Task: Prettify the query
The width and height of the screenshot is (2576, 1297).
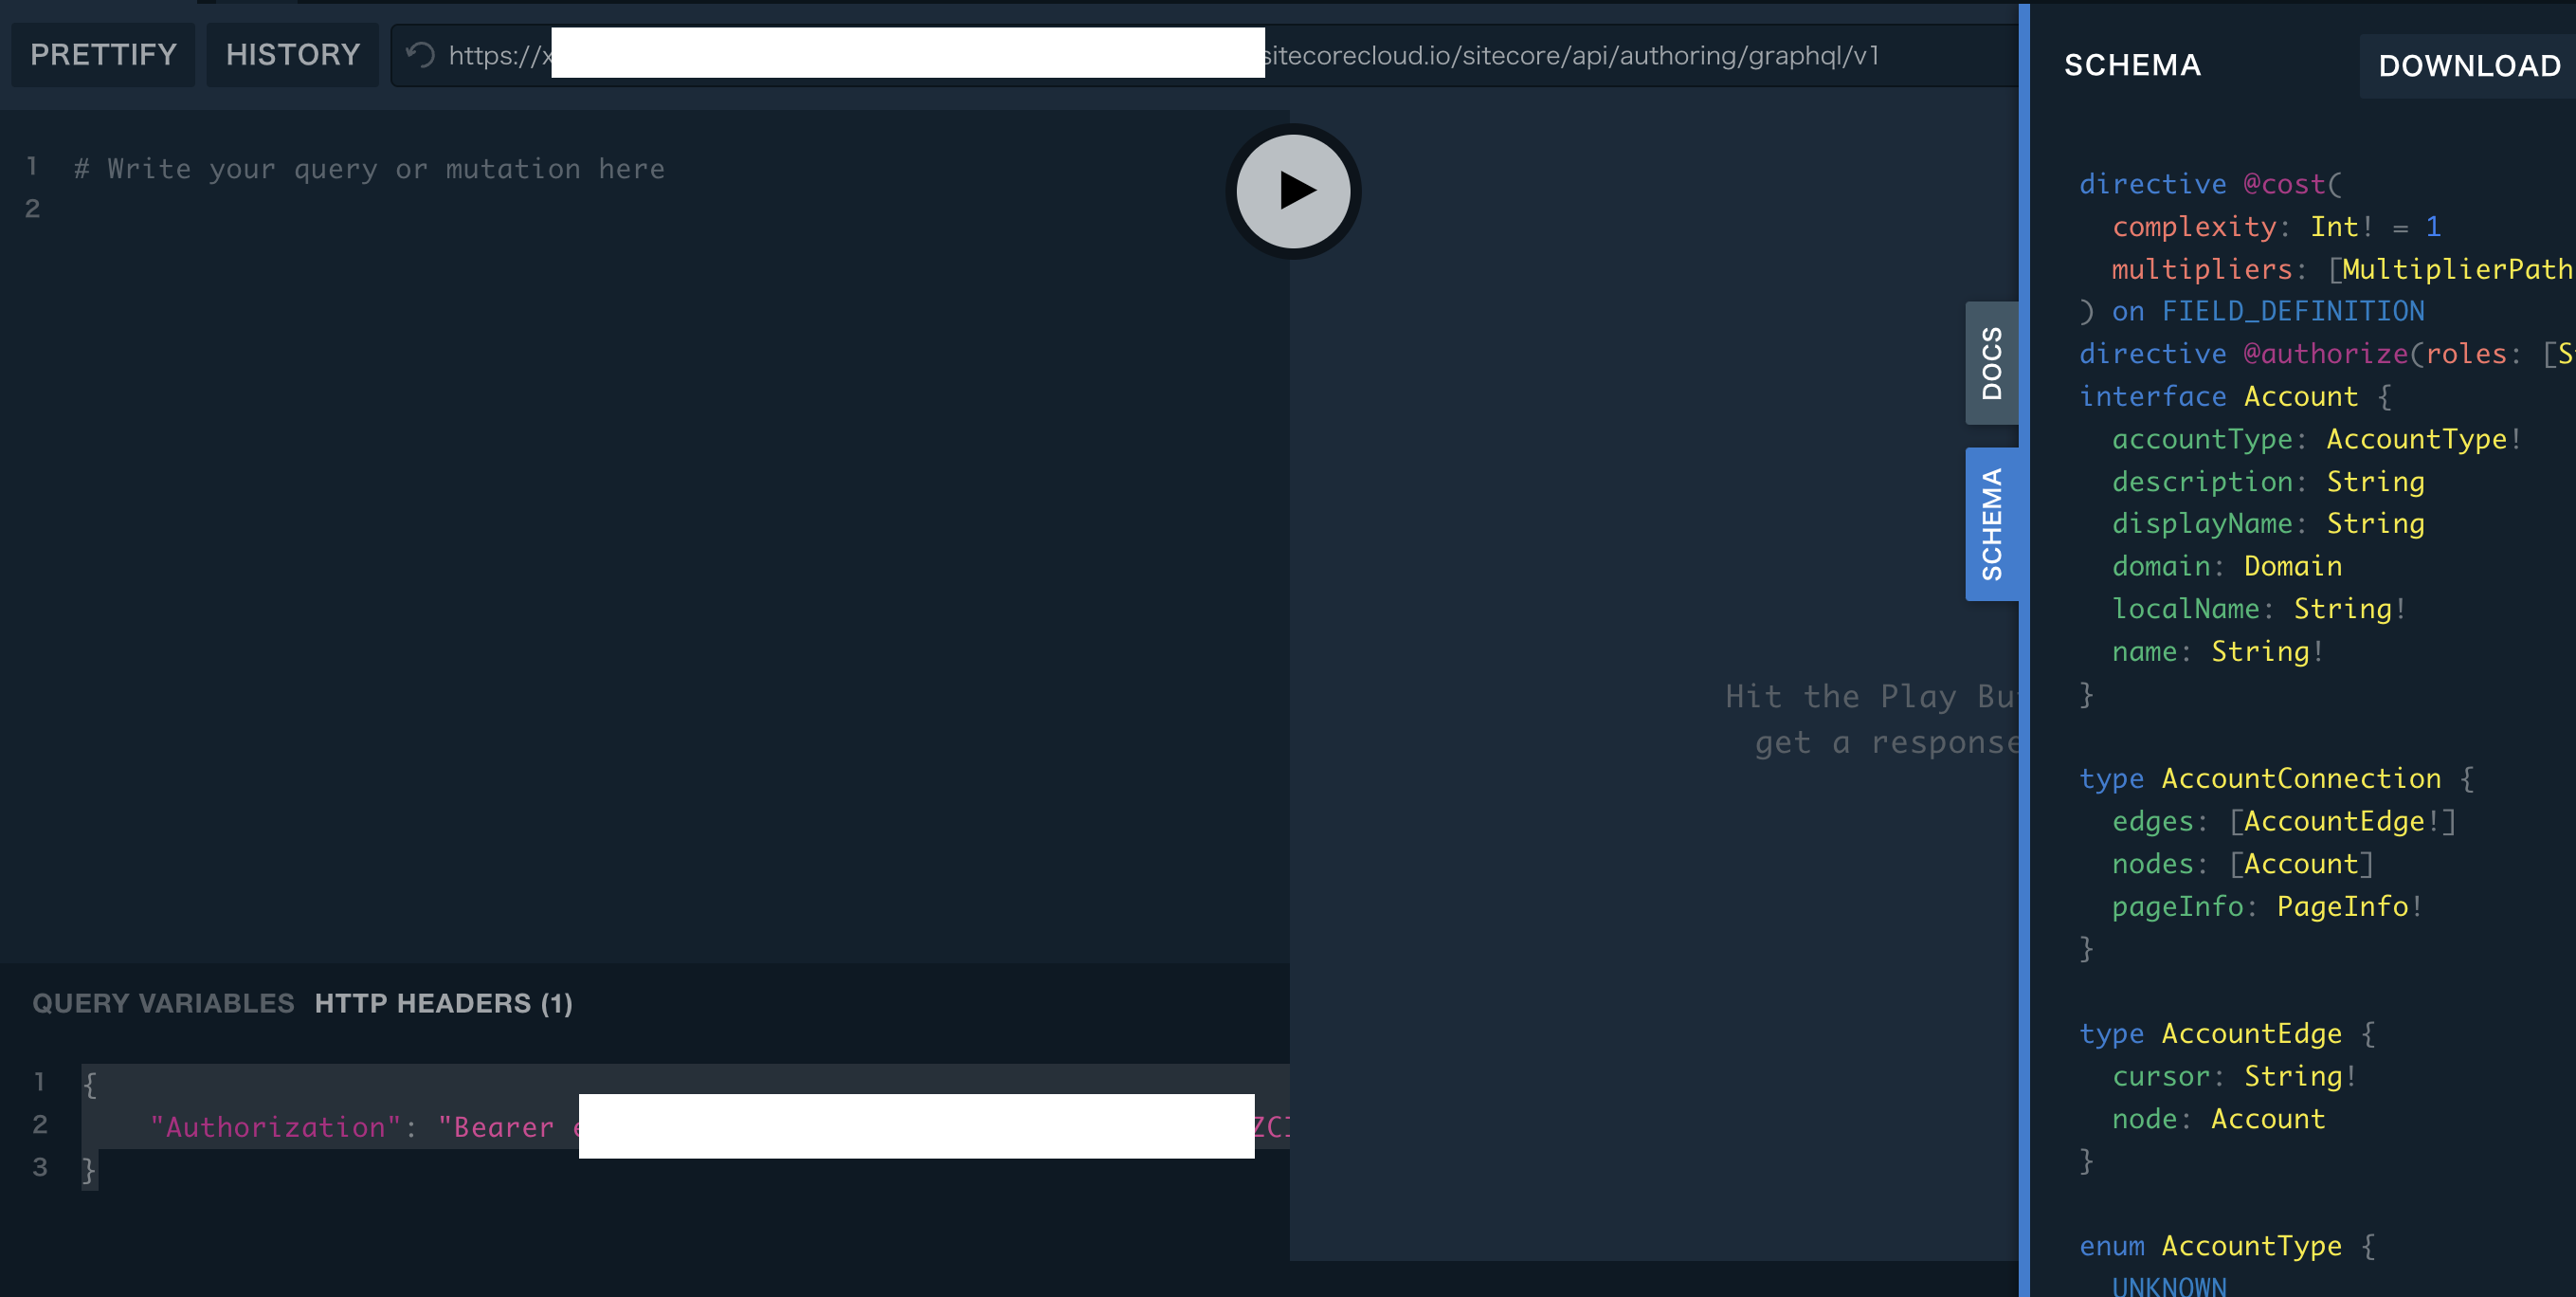Action: [x=103, y=55]
